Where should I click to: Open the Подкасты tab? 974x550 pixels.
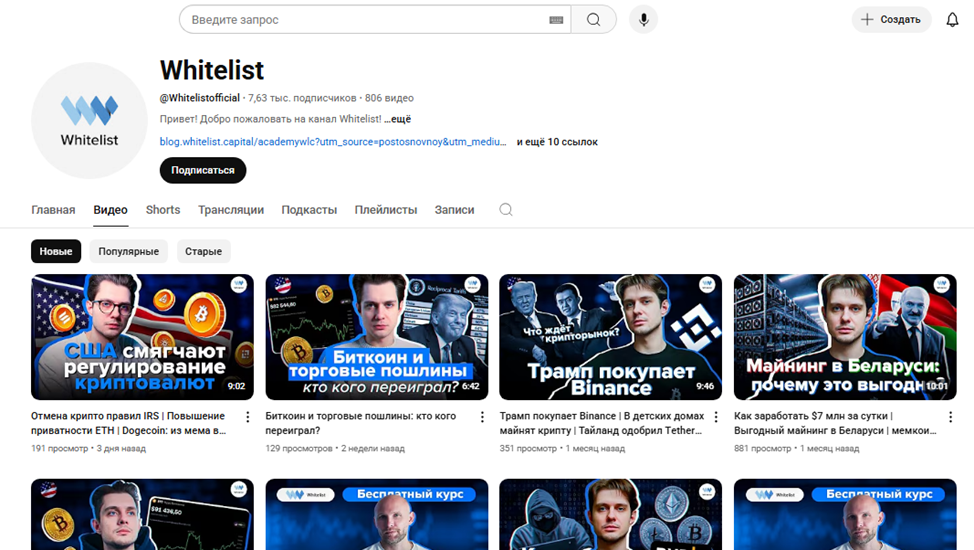(309, 210)
